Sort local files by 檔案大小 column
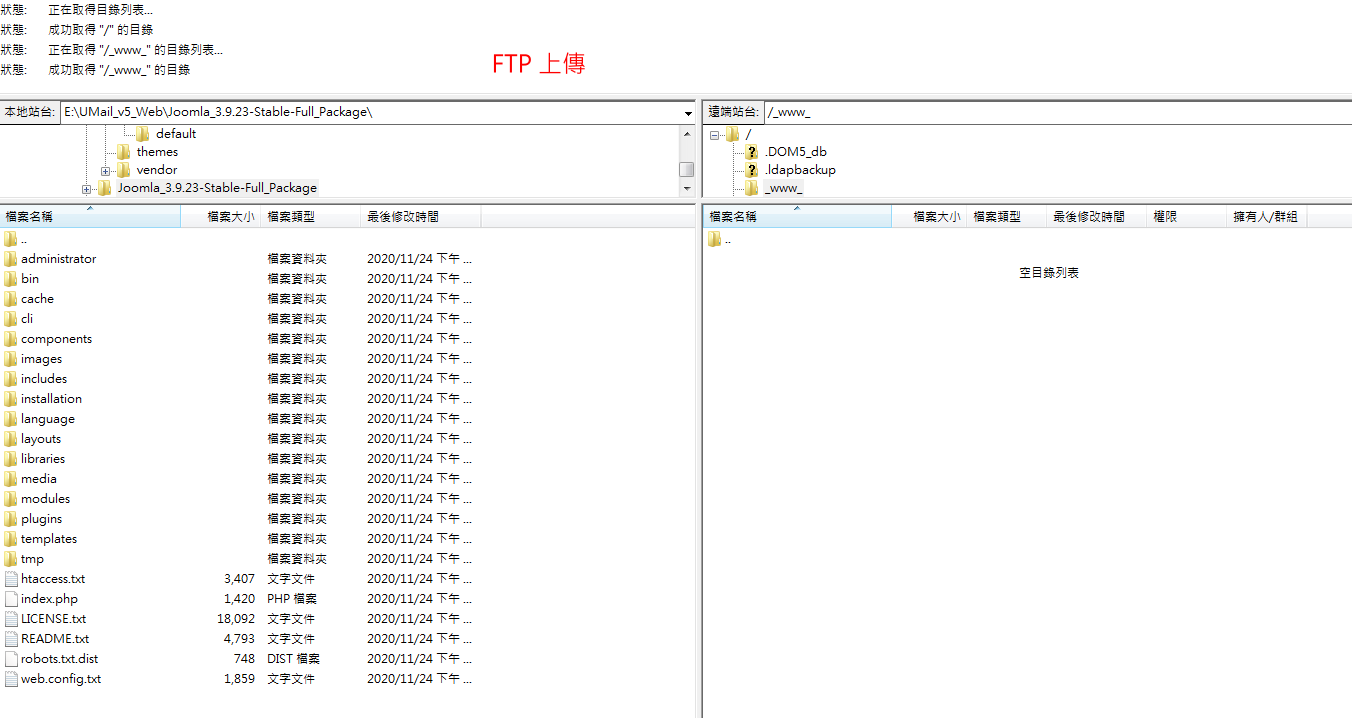 click(x=230, y=216)
